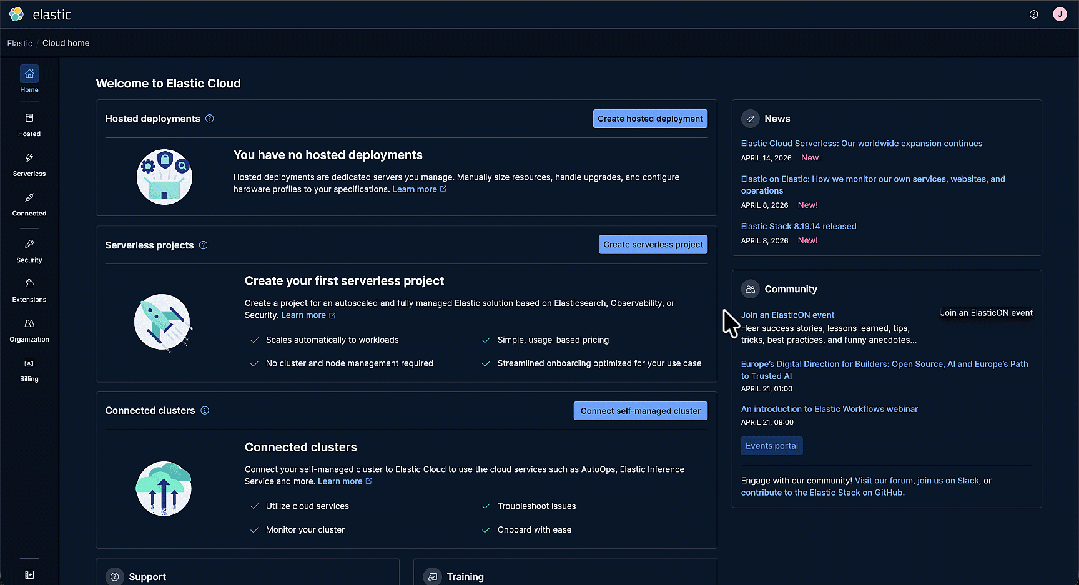This screenshot has width=1079, height=585.
Task: Click the connected clusters cloud illustration
Action: click(164, 489)
